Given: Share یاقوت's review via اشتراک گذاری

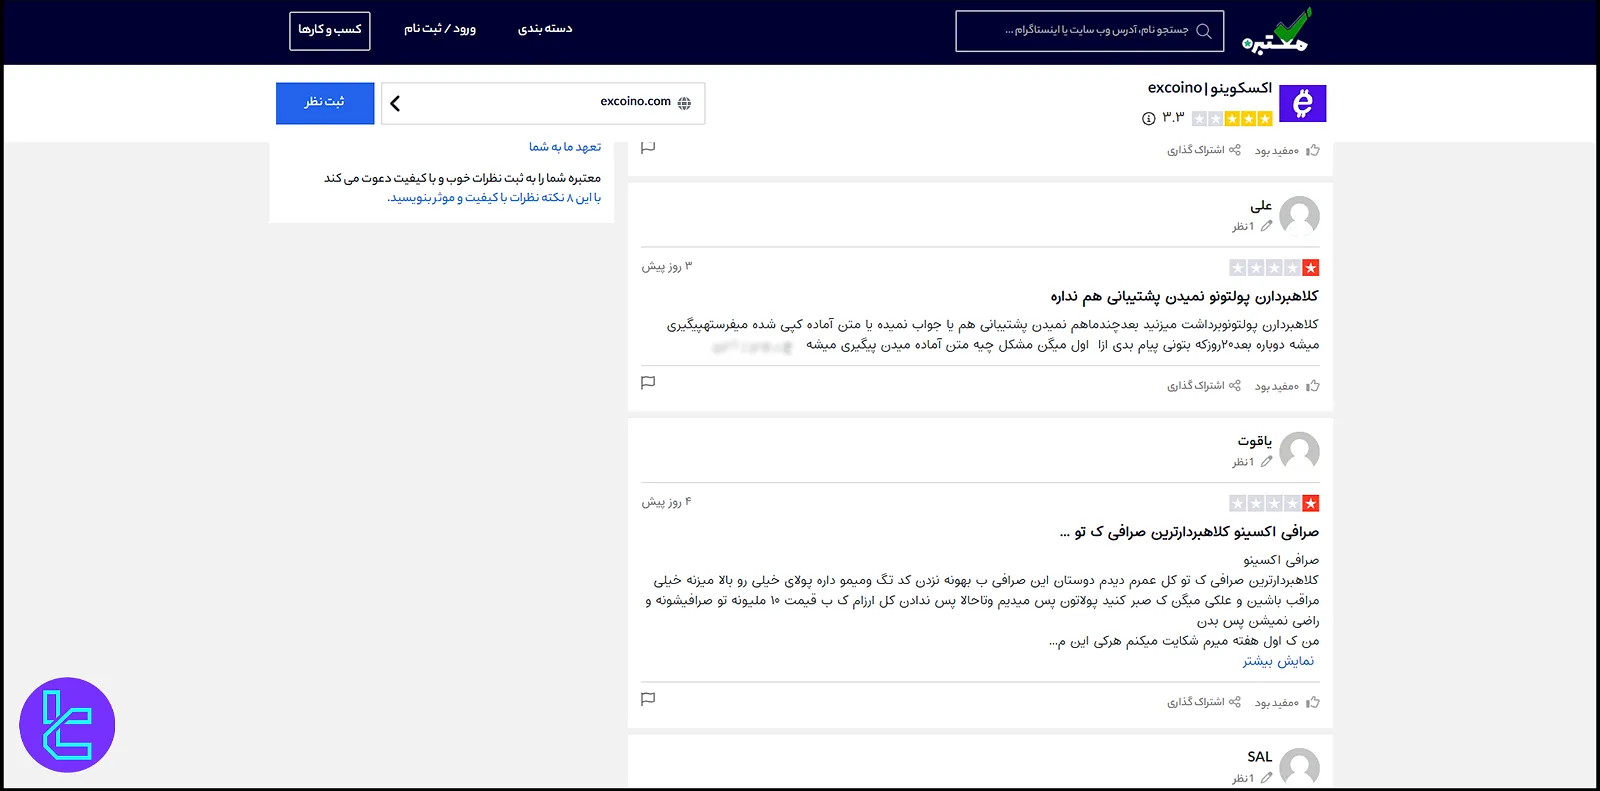Looking at the screenshot, I should 1204,703.
